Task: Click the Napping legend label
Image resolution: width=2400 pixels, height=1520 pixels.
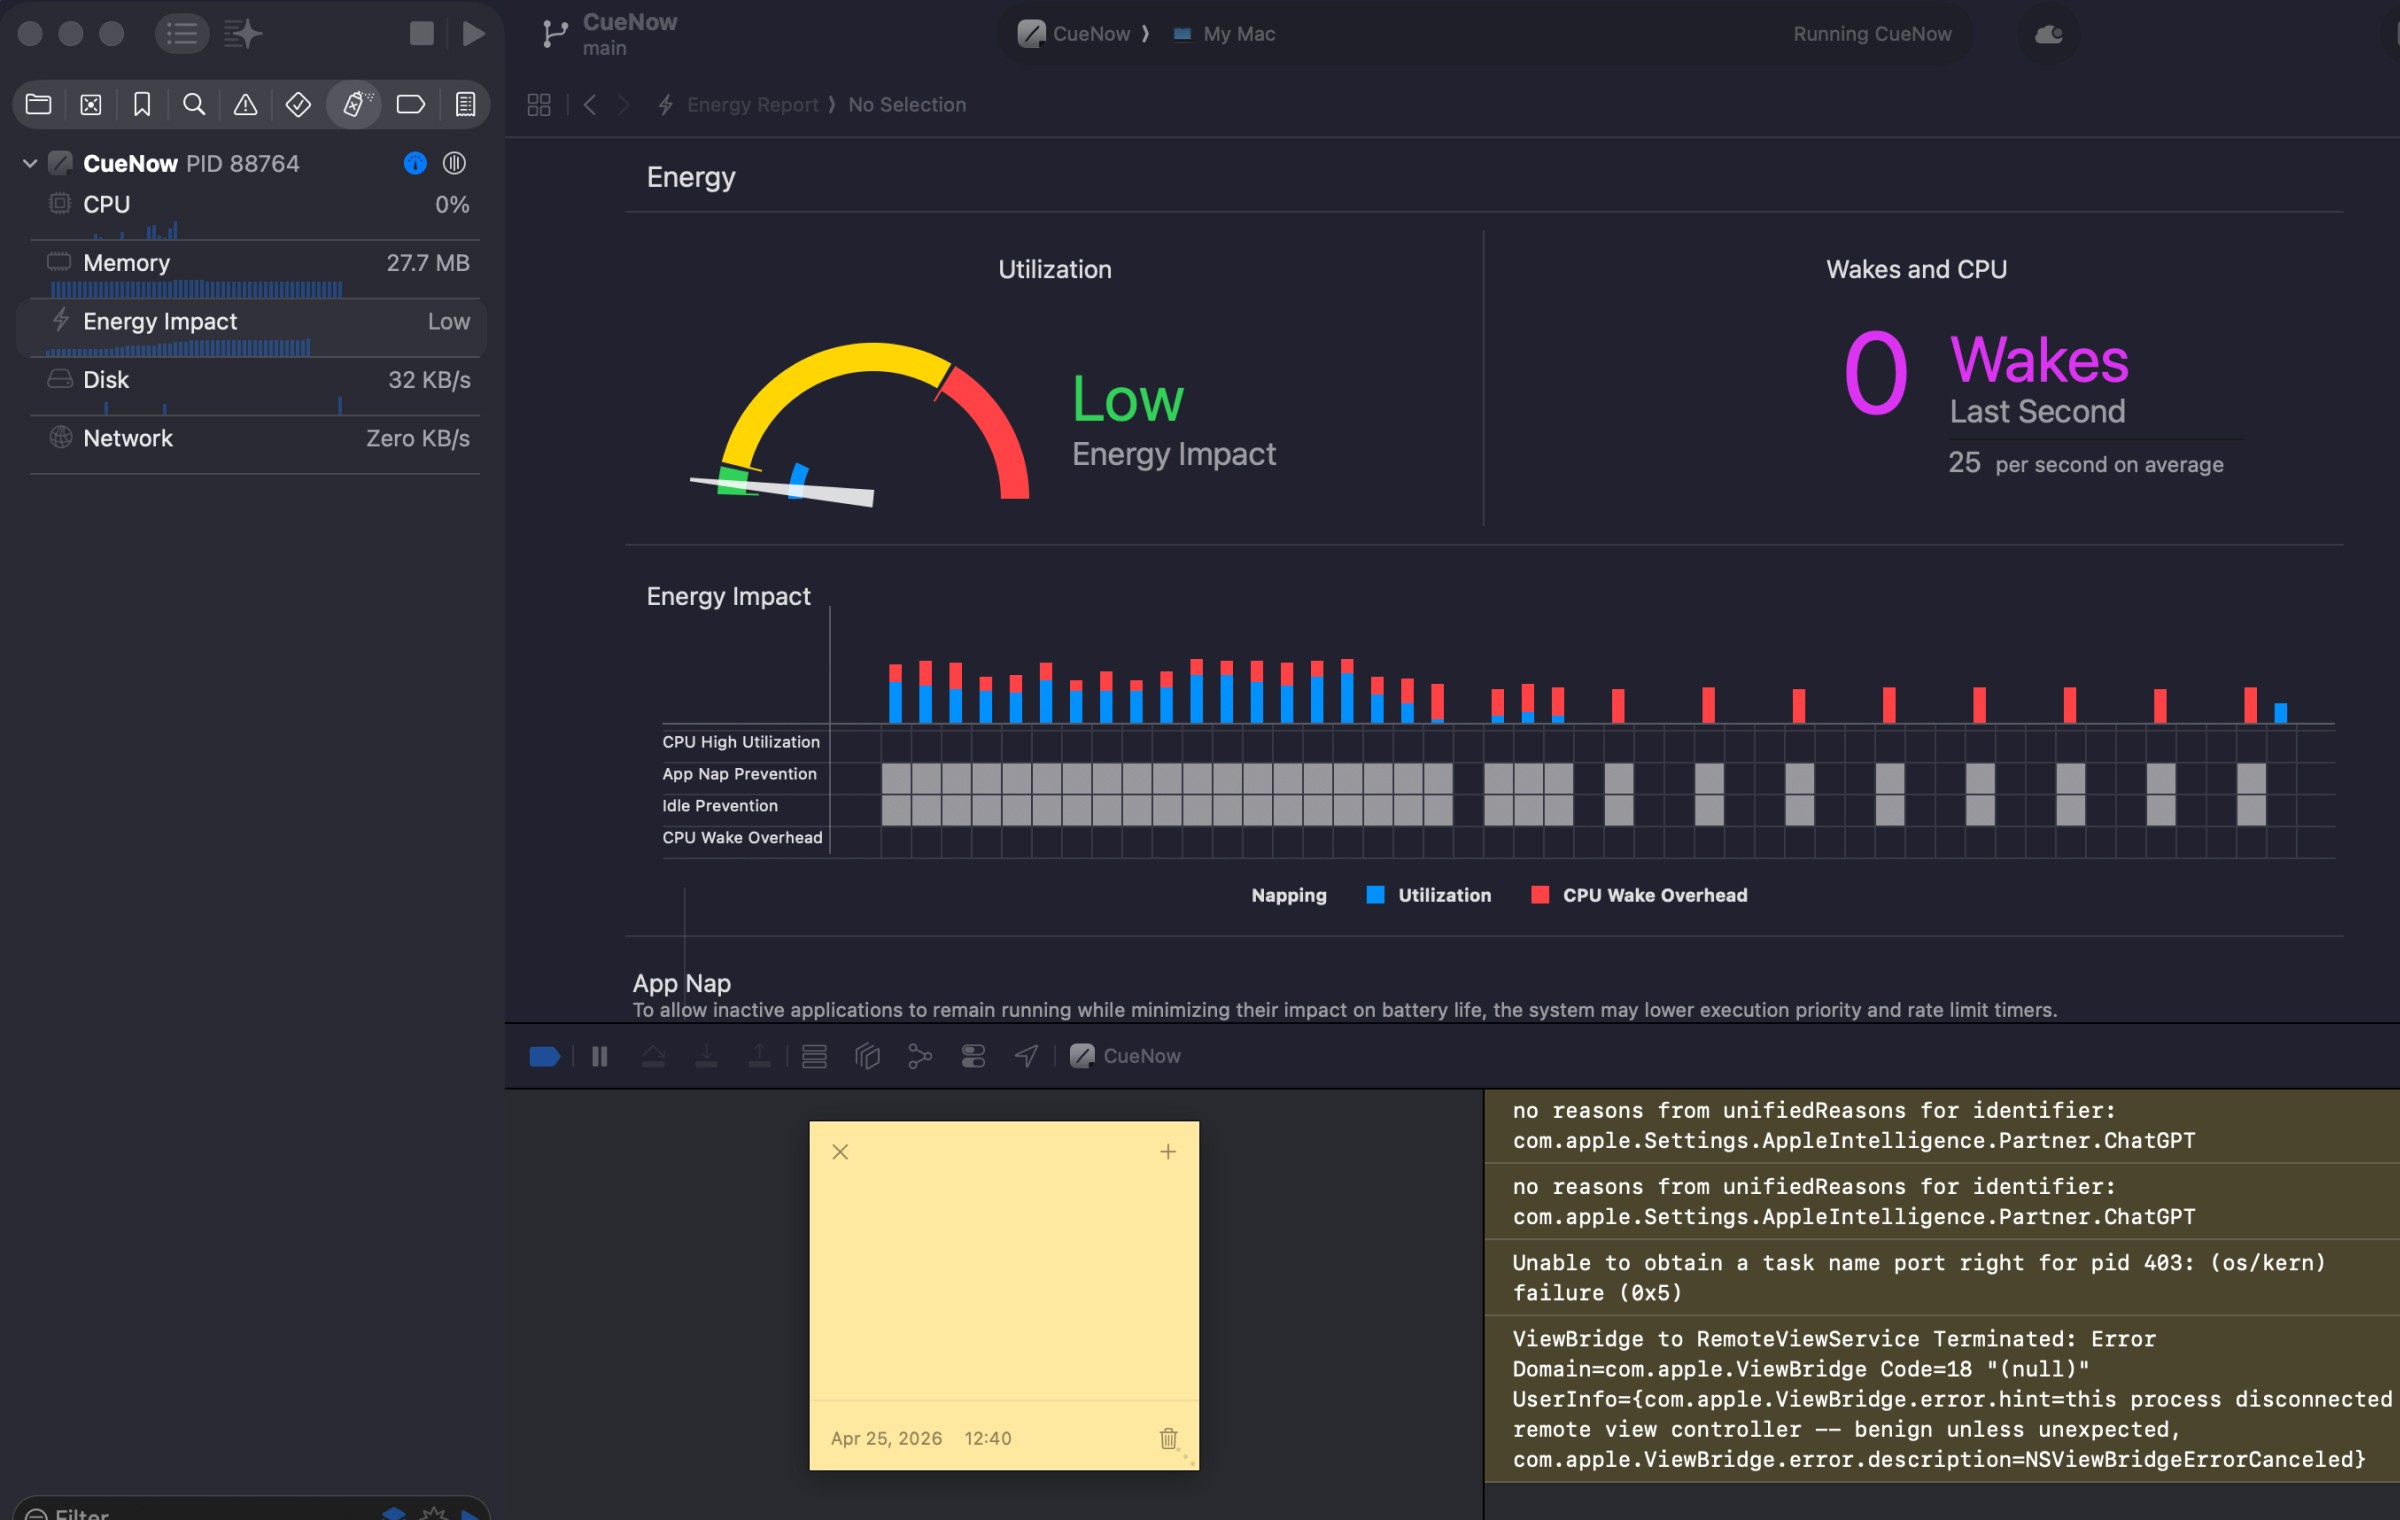Action: pyautogui.click(x=1289, y=895)
